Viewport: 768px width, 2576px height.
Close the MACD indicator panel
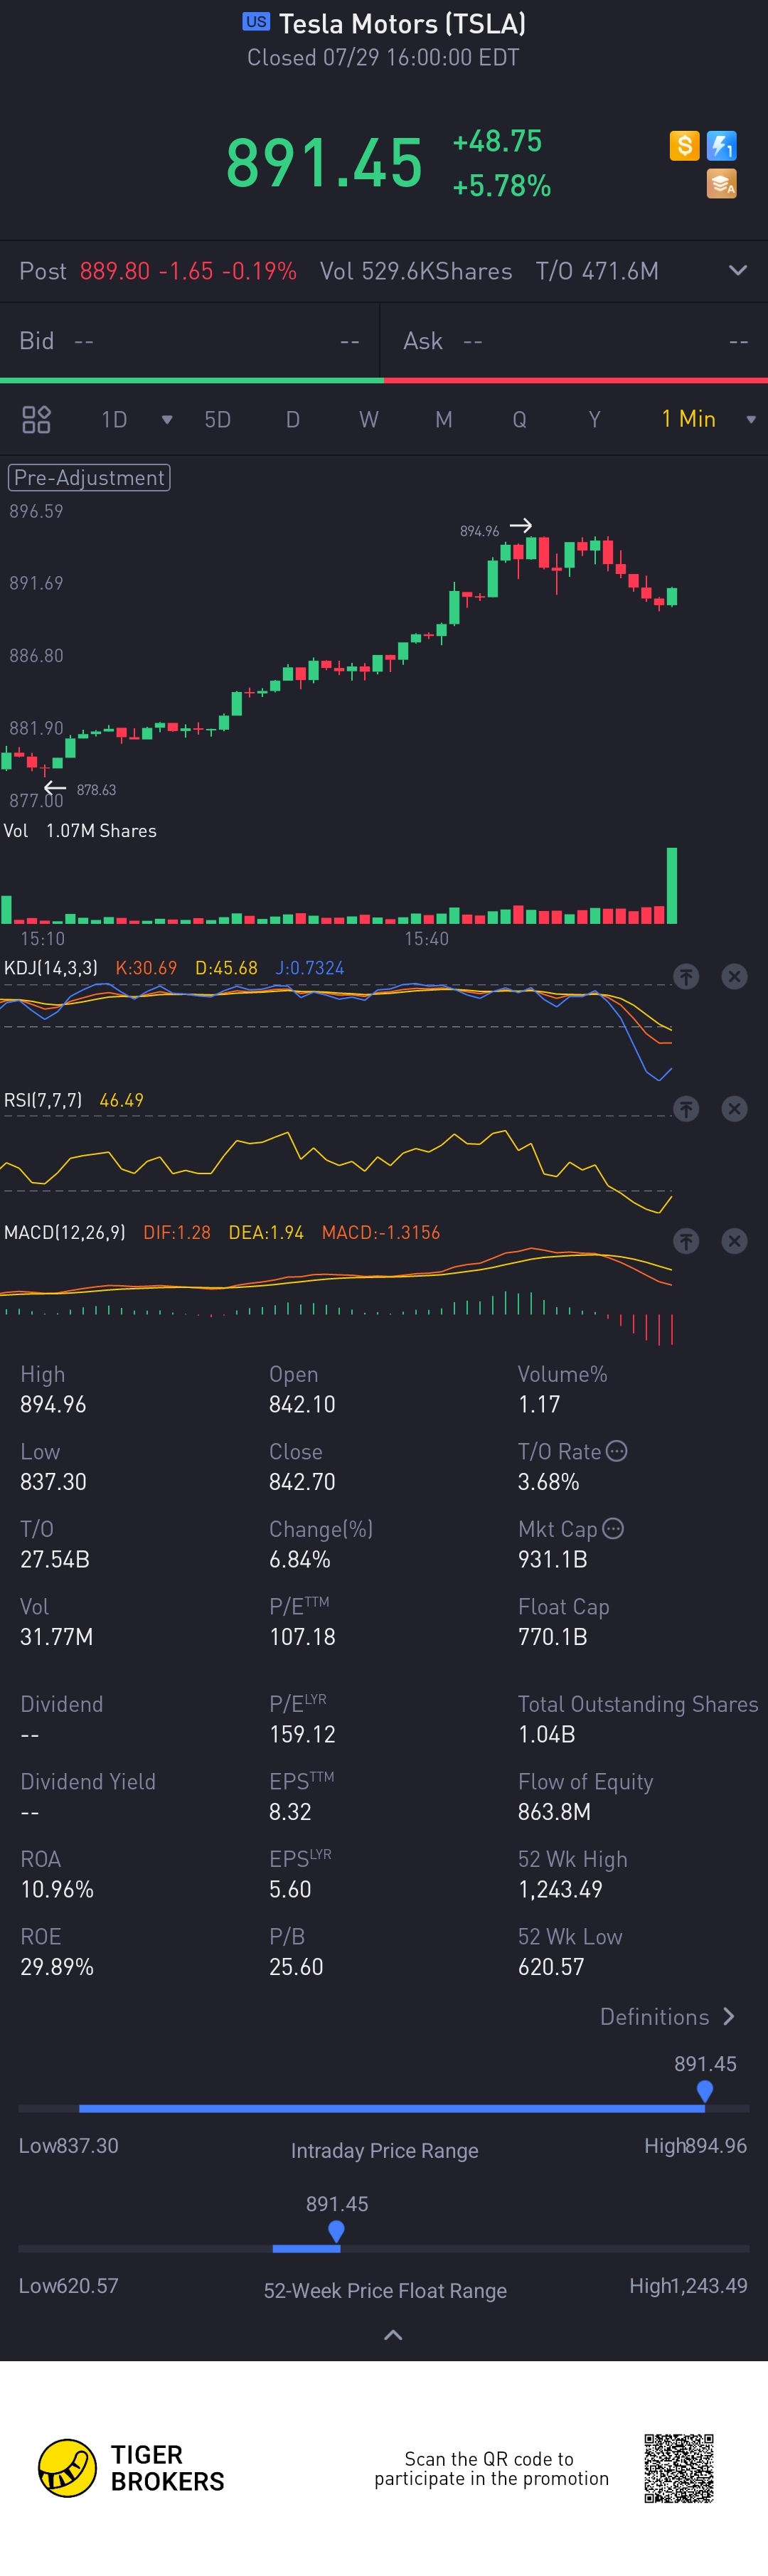(x=734, y=1241)
